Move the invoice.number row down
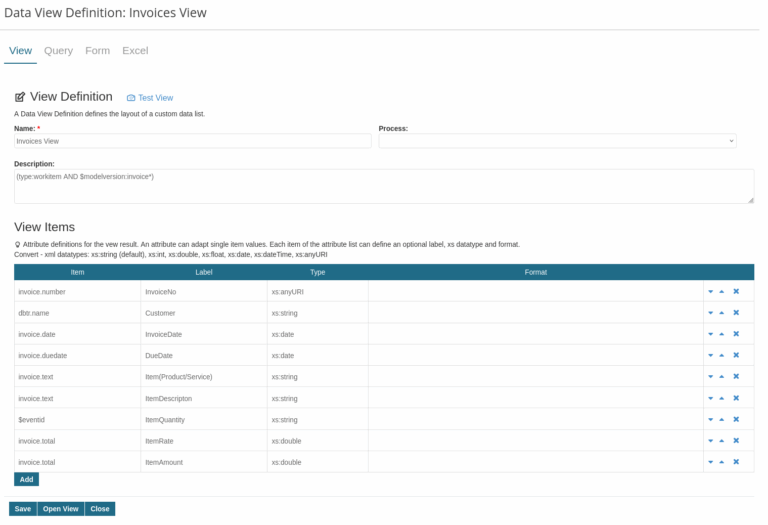Image resolution: width=768 pixels, height=525 pixels. pyautogui.click(x=710, y=292)
